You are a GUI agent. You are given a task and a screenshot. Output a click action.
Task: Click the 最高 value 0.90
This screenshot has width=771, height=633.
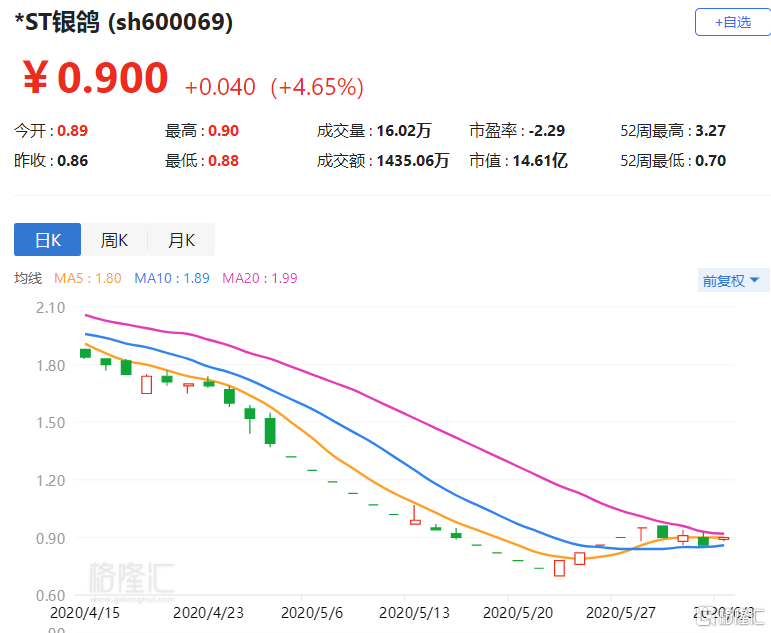pyautogui.click(x=223, y=131)
